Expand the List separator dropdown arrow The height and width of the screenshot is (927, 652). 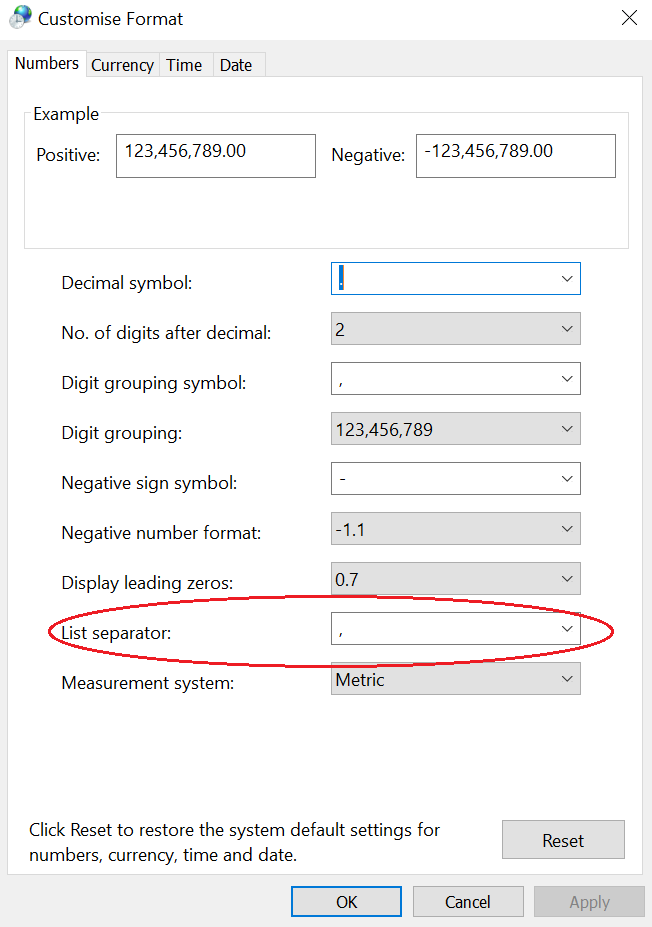567,628
